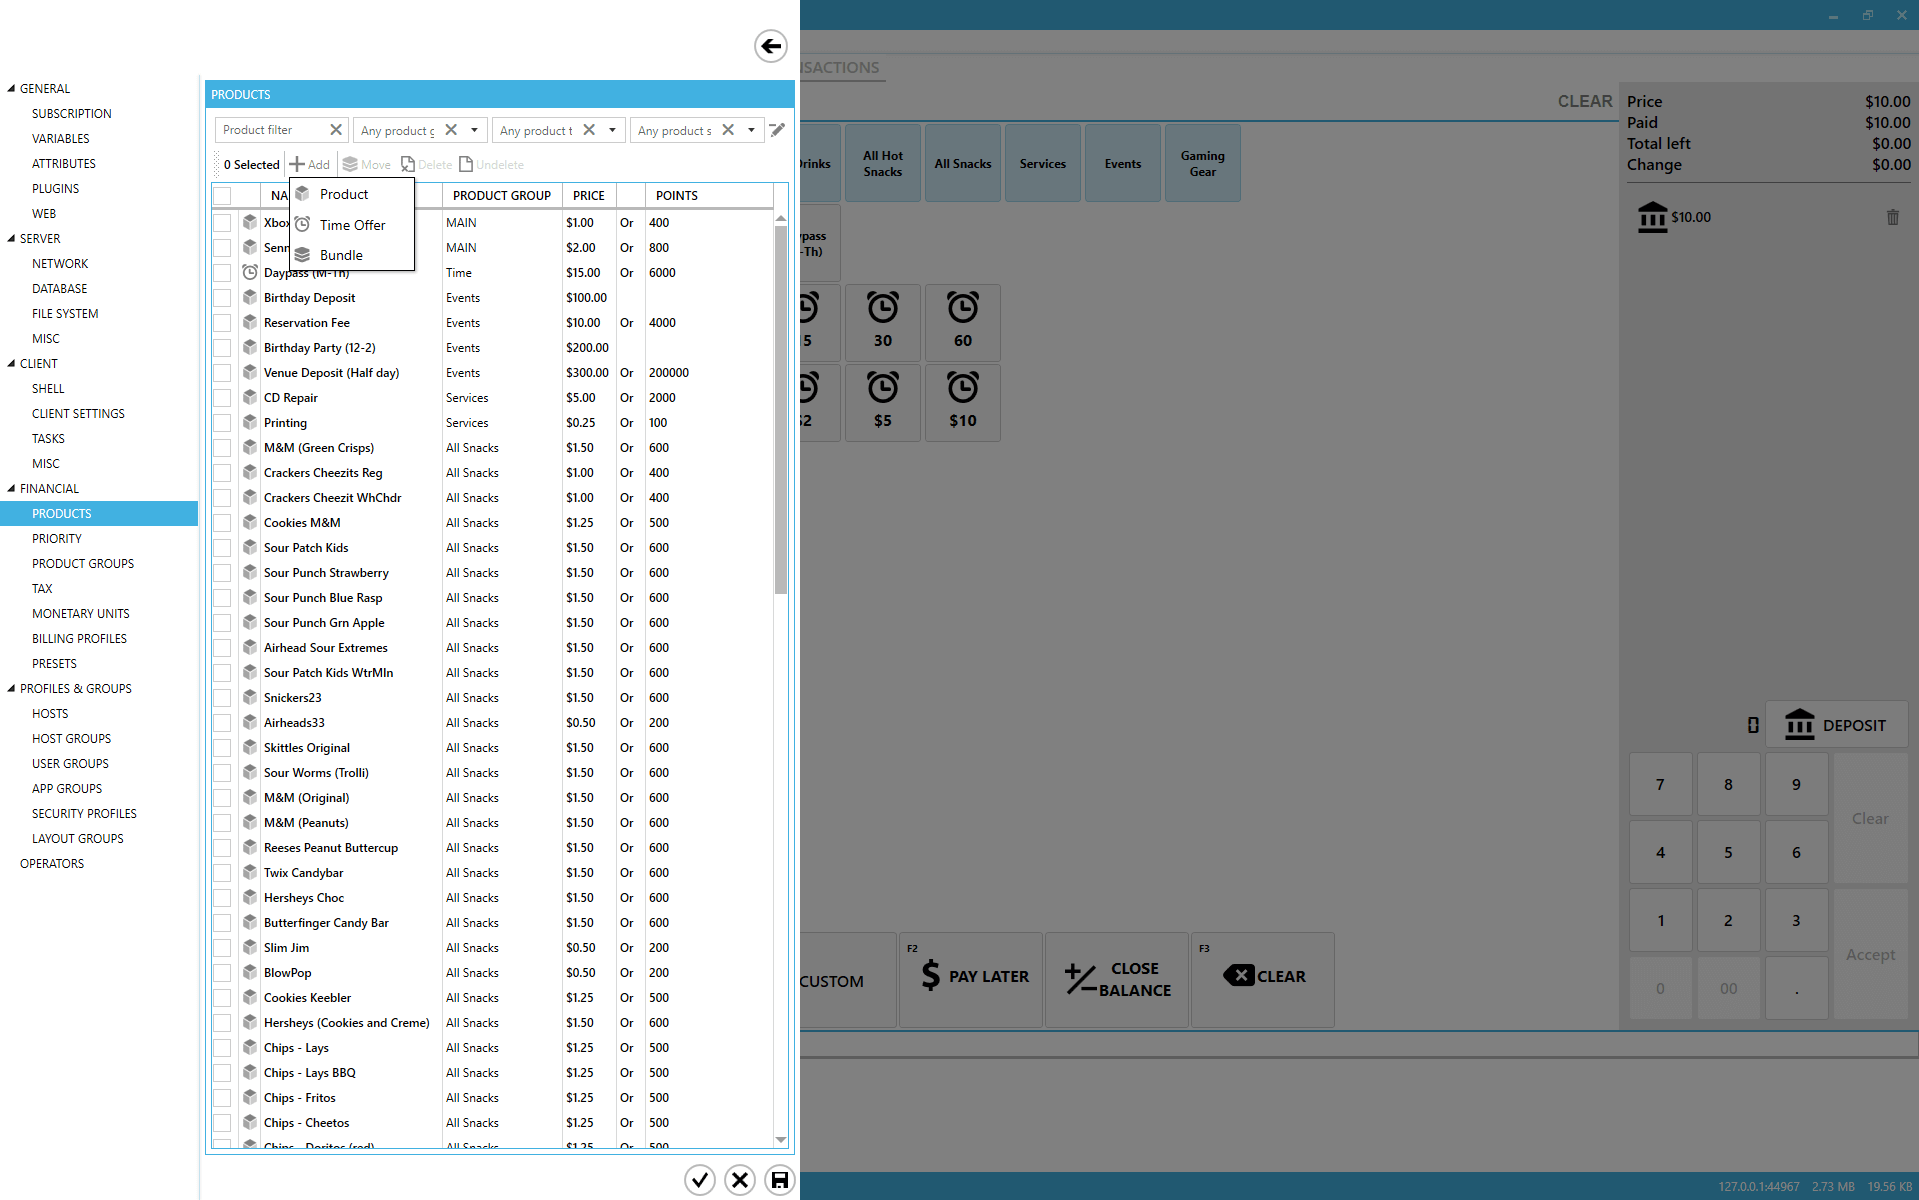Click the edit filter pencil icon
The height and width of the screenshot is (1200, 1919).
coord(777,130)
